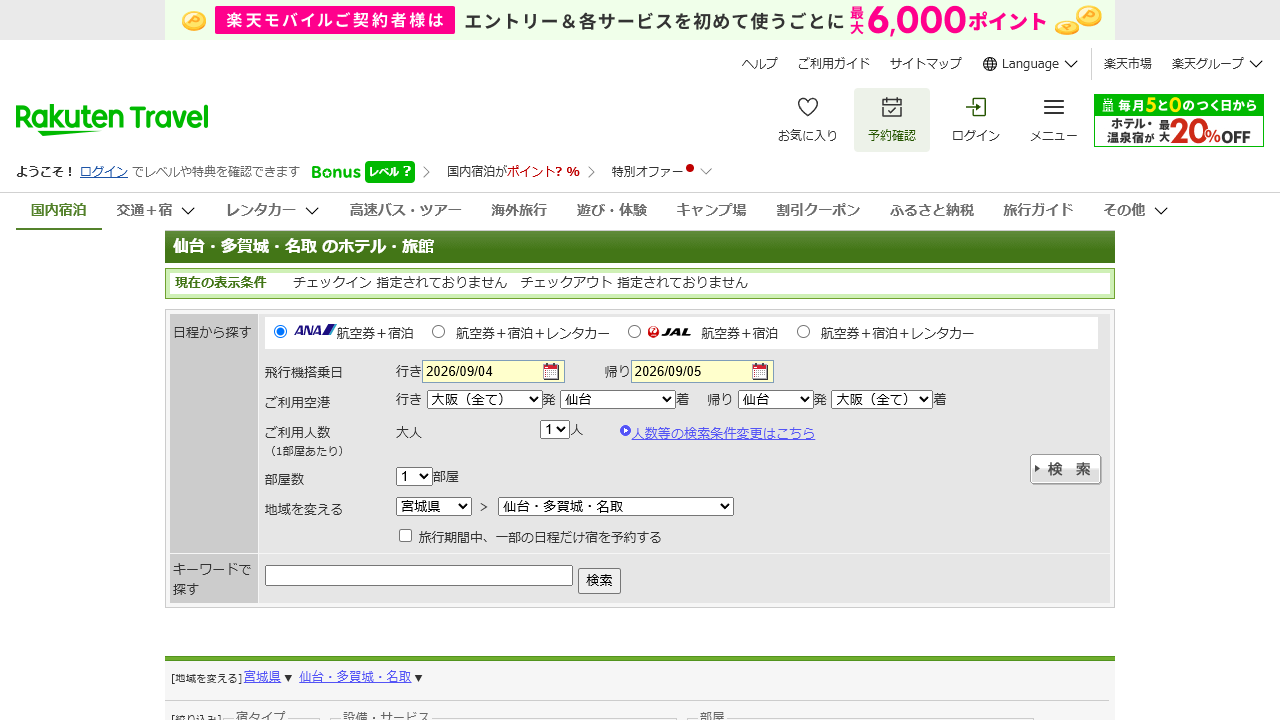
Task: Click 宮城県 link in 地域を変える bar
Action: pyautogui.click(x=262, y=677)
